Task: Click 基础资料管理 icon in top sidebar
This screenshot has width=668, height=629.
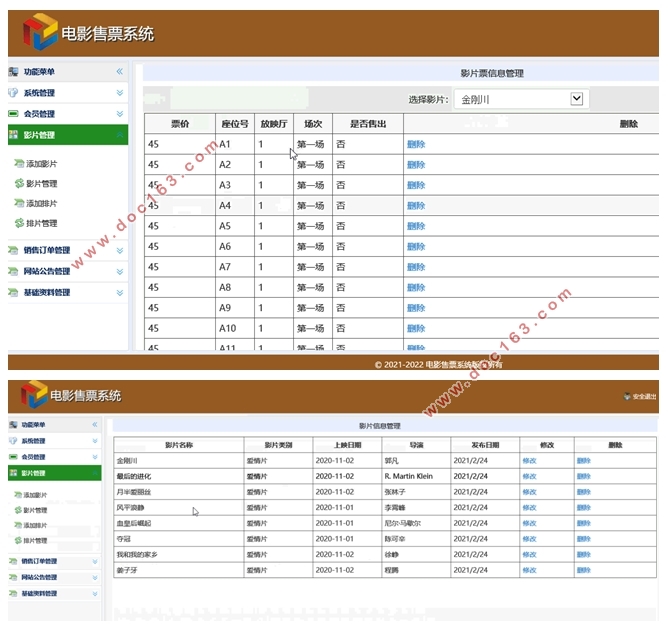Action: click(14, 292)
